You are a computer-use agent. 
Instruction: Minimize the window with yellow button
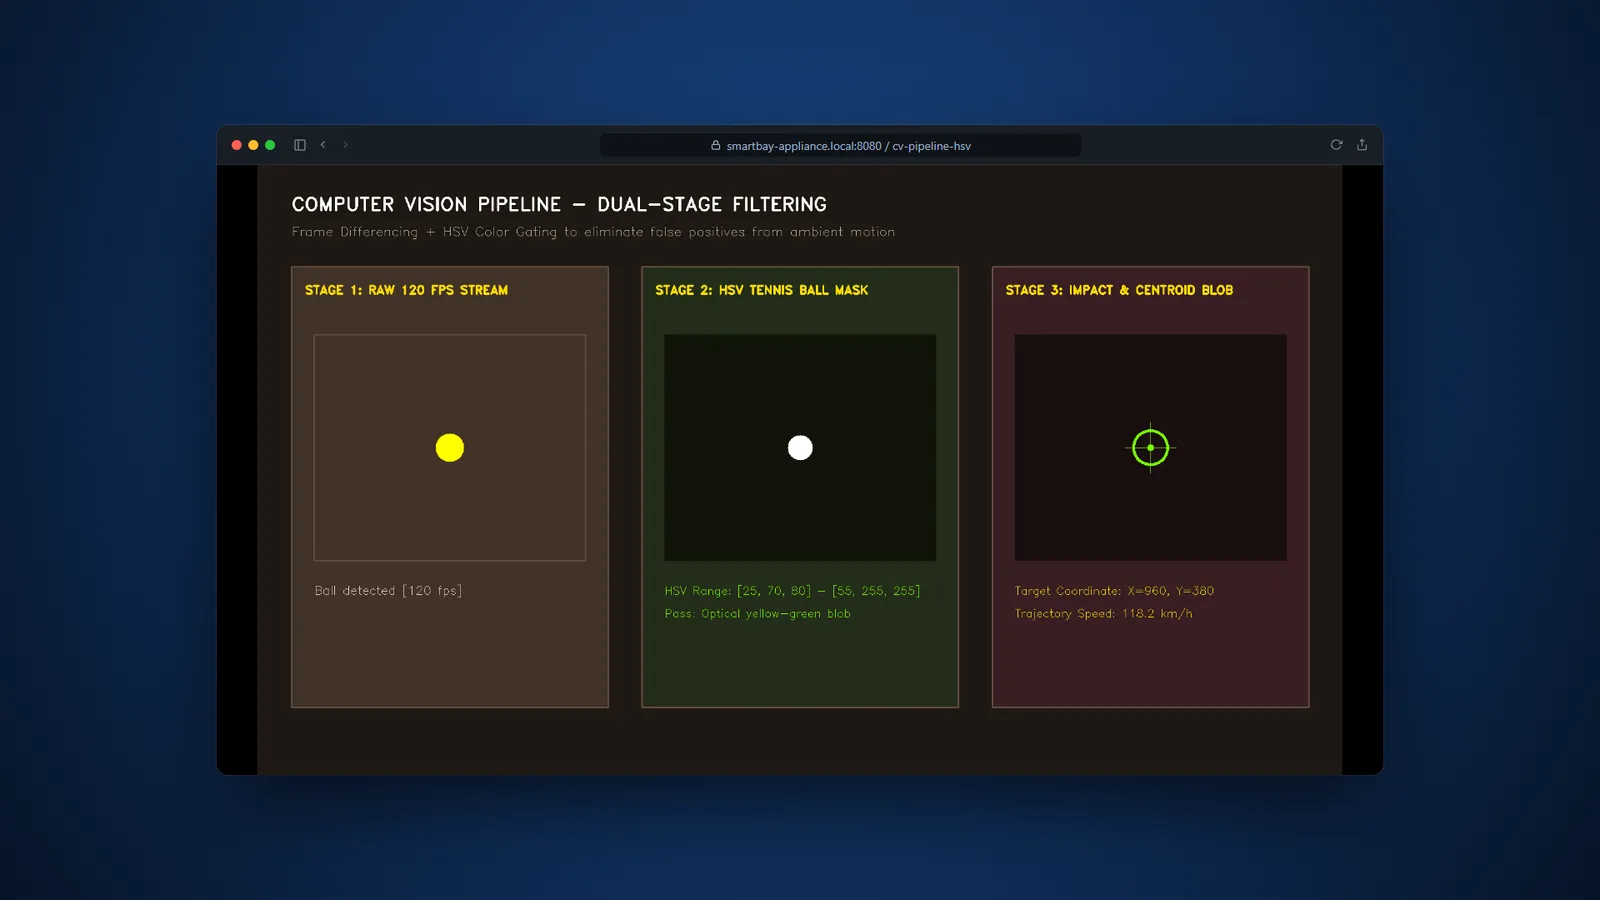coord(253,145)
